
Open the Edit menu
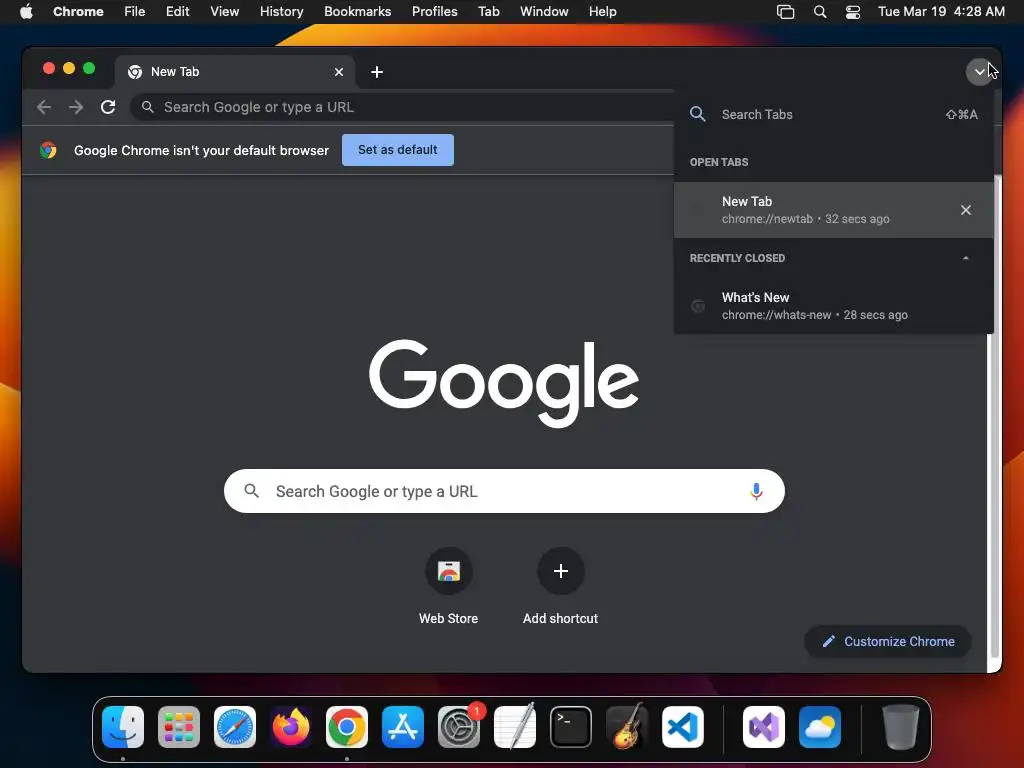(x=178, y=11)
